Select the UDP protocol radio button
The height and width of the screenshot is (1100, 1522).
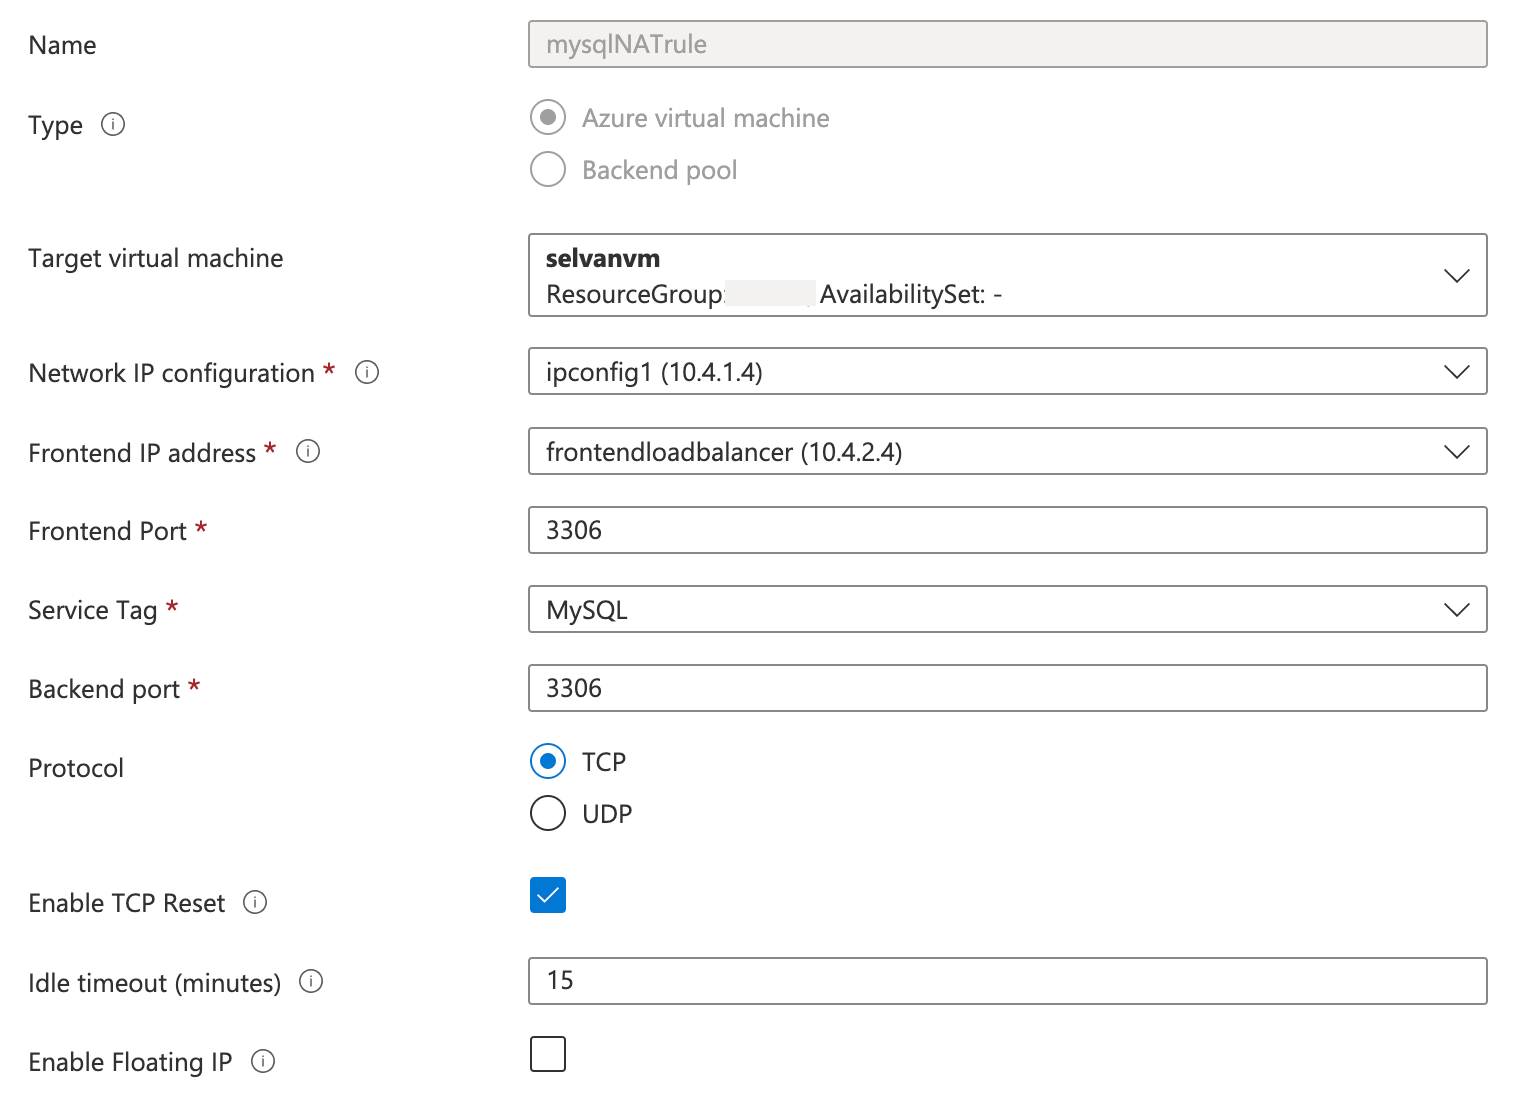[547, 813]
